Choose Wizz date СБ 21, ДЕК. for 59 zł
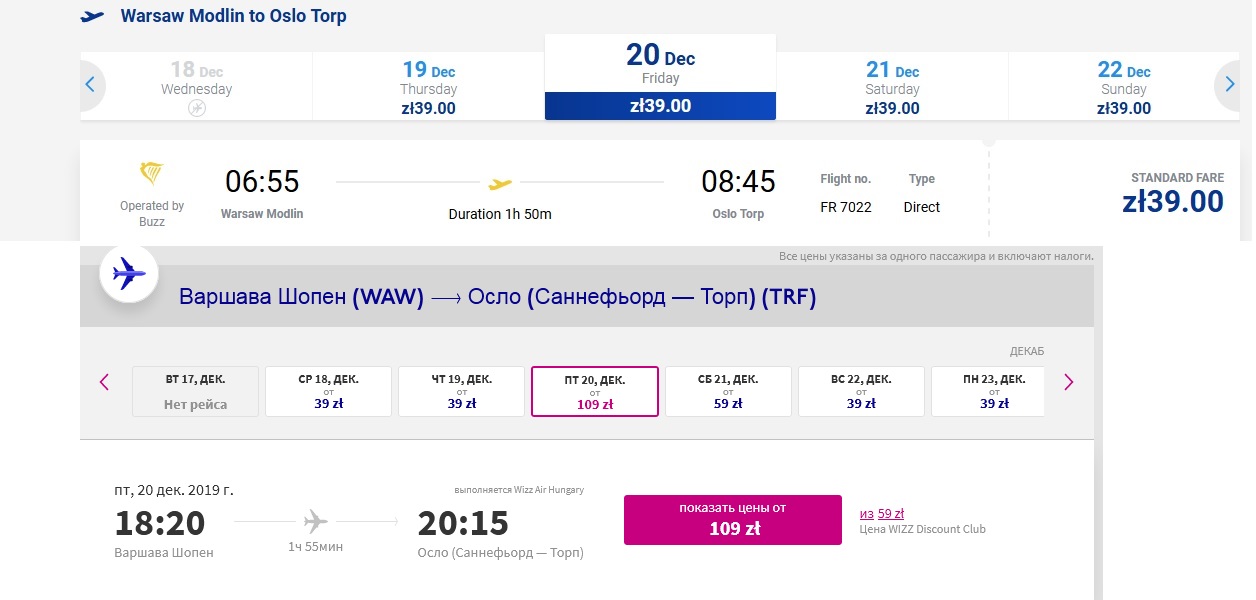Viewport: 1256px width, 600px height. coord(728,391)
